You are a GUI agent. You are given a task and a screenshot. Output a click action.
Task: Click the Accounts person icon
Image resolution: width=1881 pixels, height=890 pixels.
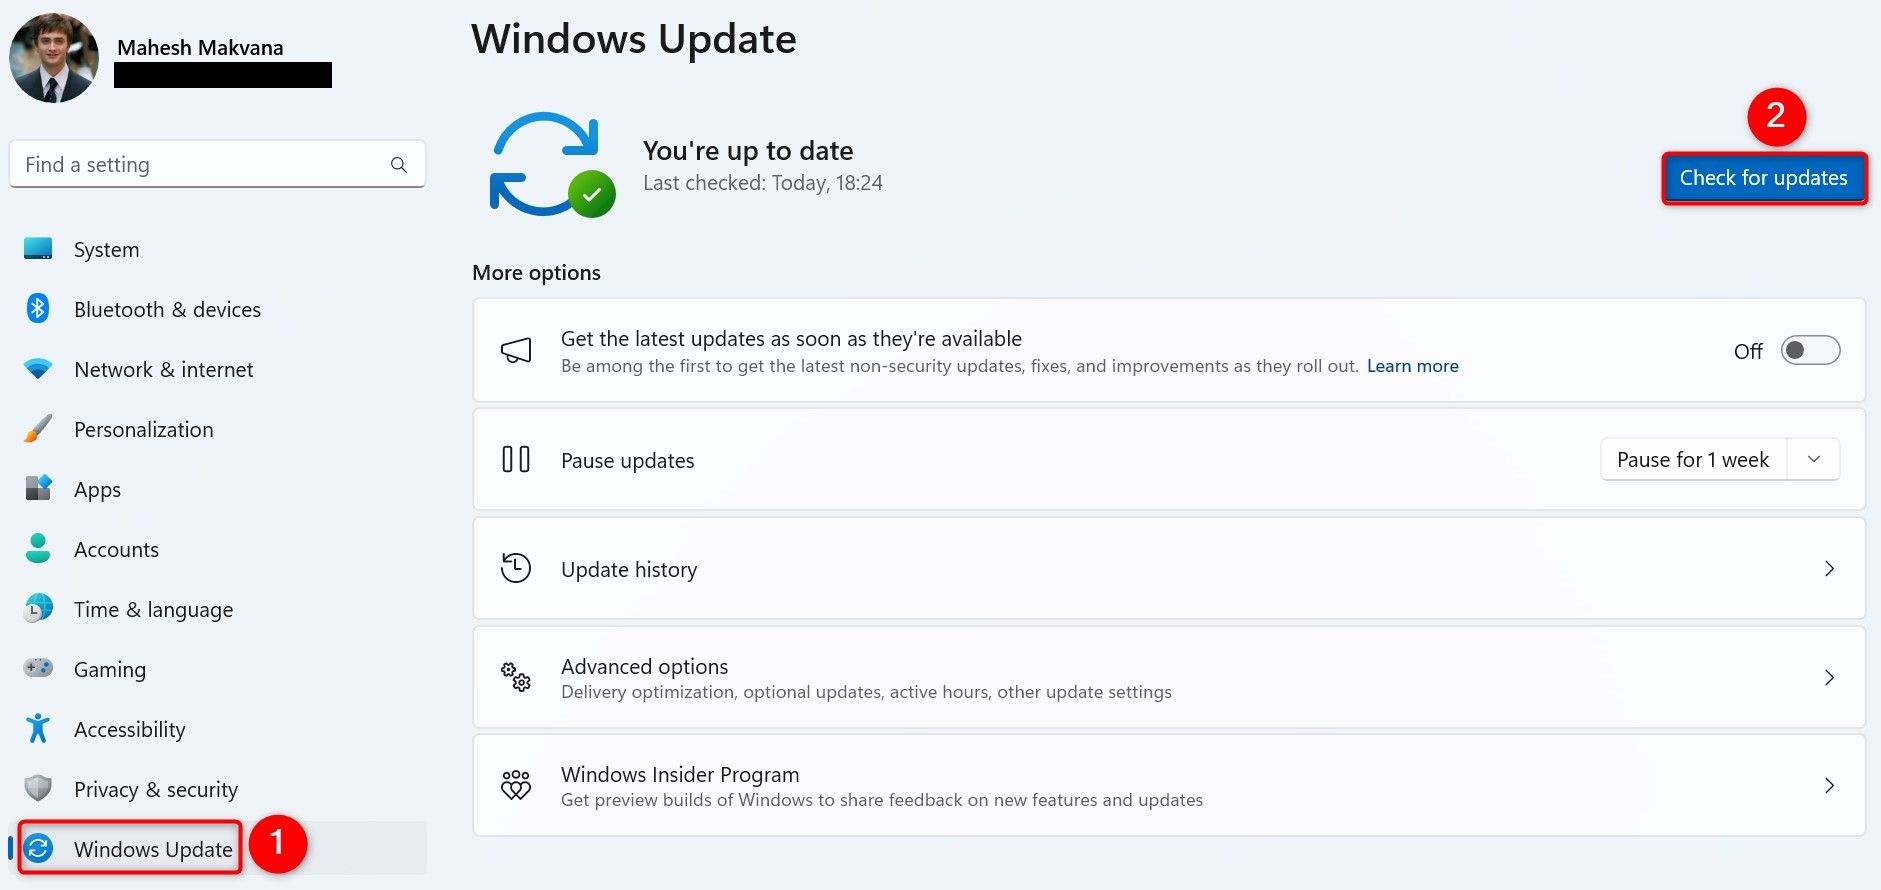(38, 548)
